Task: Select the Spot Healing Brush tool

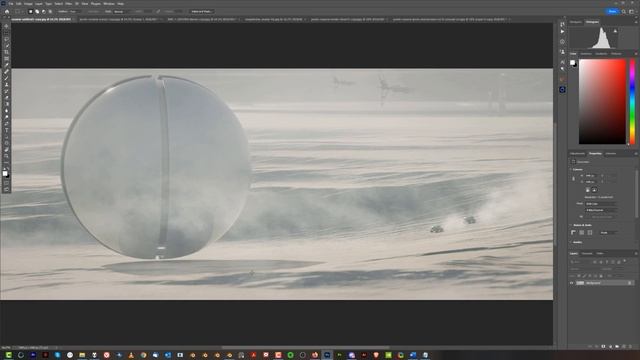Action: tap(6, 72)
